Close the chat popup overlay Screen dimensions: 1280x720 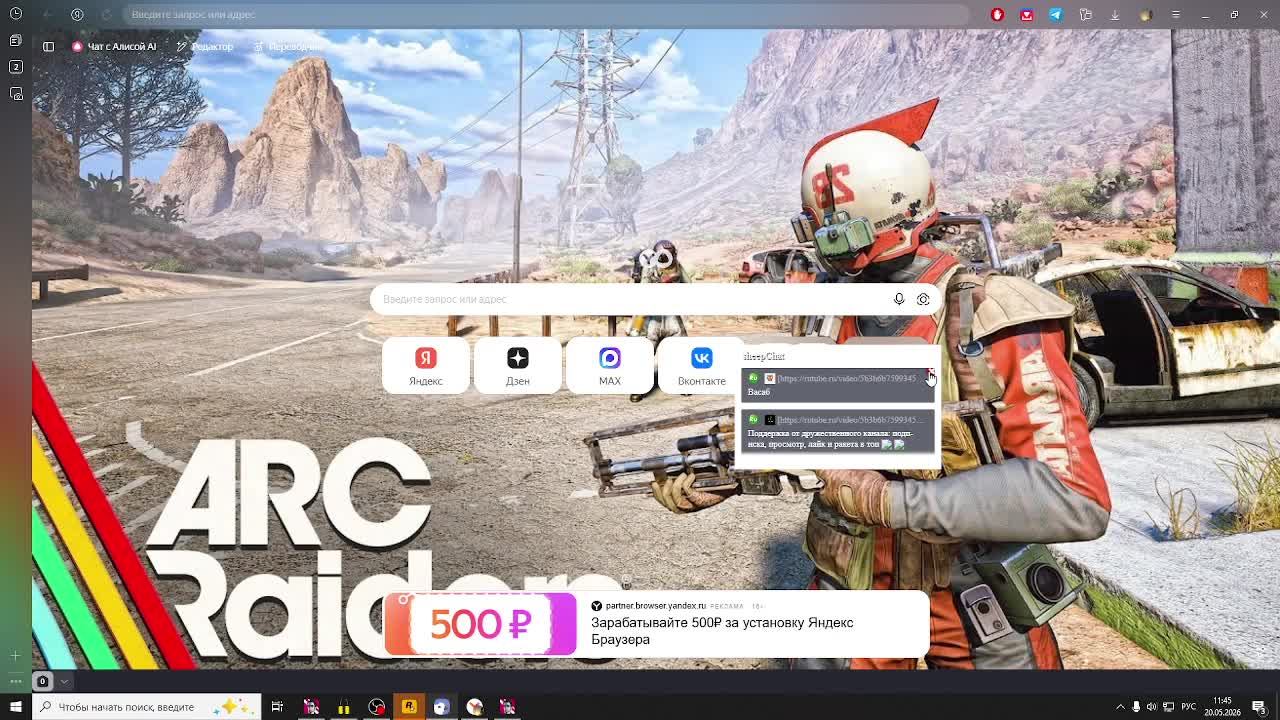pyautogui.click(x=931, y=372)
